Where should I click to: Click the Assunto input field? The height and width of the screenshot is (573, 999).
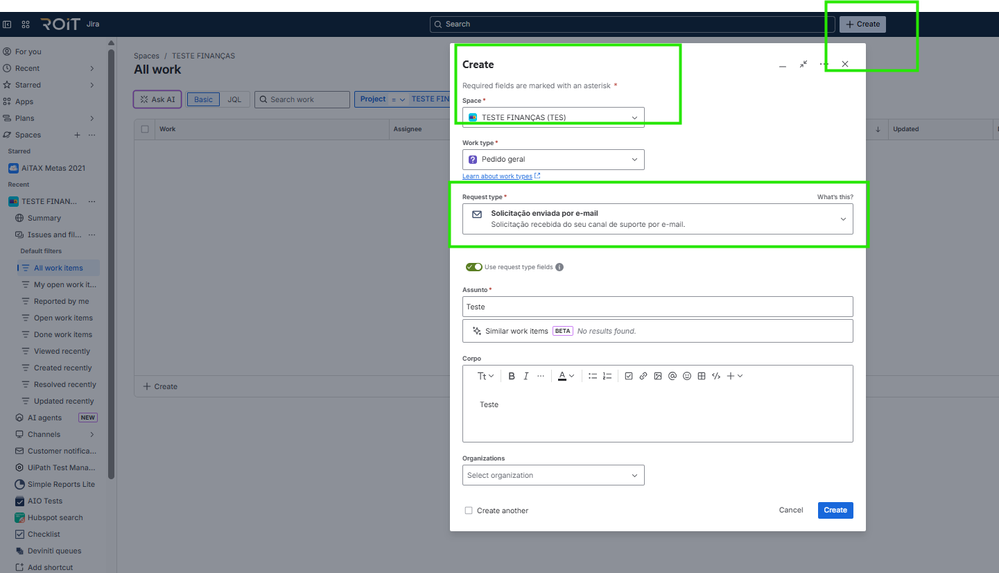(658, 307)
